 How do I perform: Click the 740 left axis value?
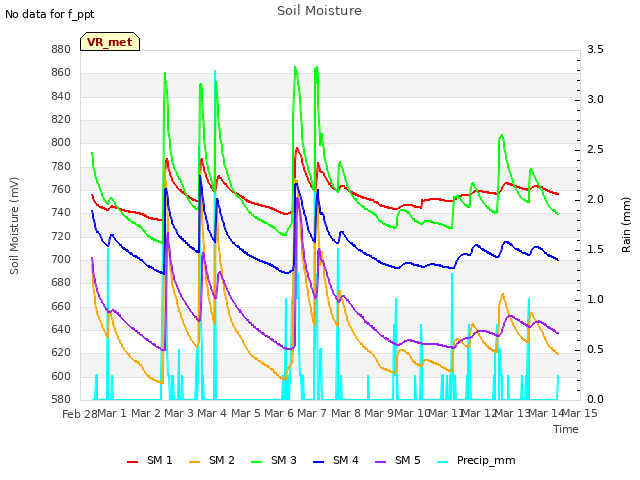click(61, 213)
